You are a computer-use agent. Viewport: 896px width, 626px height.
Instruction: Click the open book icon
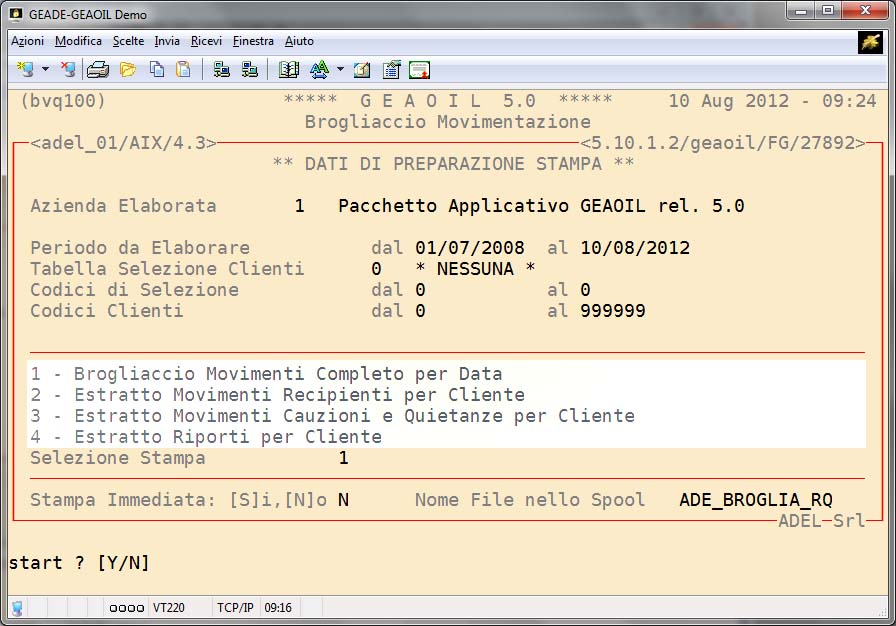[289, 69]
